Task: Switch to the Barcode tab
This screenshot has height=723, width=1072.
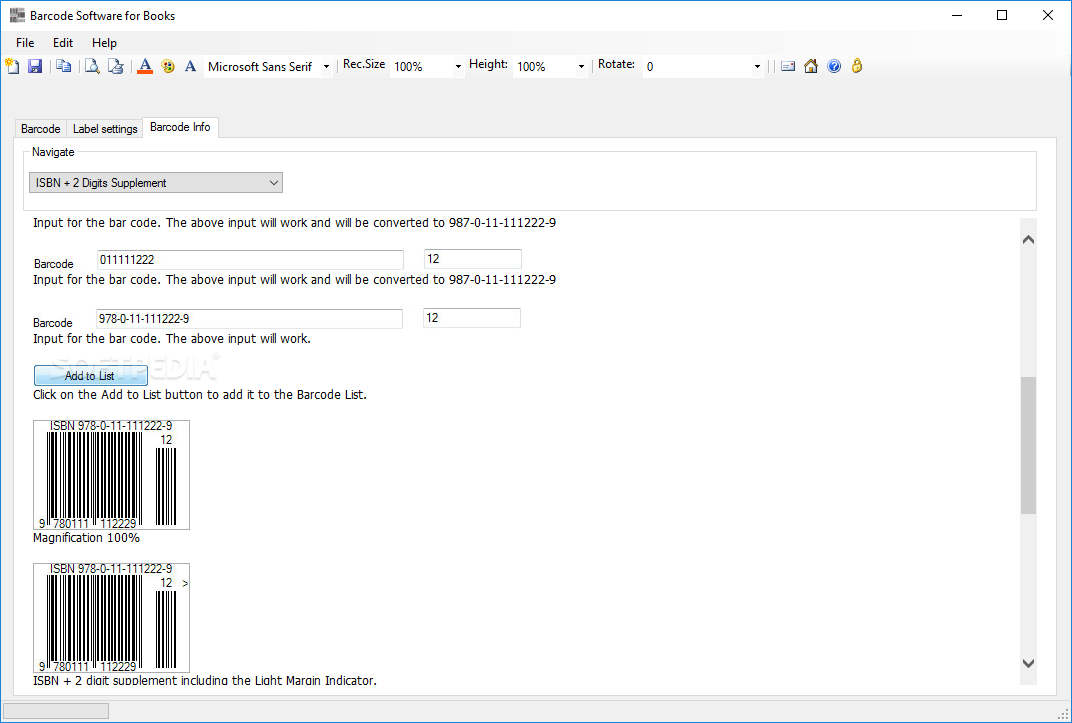Action: click(40, 128)
